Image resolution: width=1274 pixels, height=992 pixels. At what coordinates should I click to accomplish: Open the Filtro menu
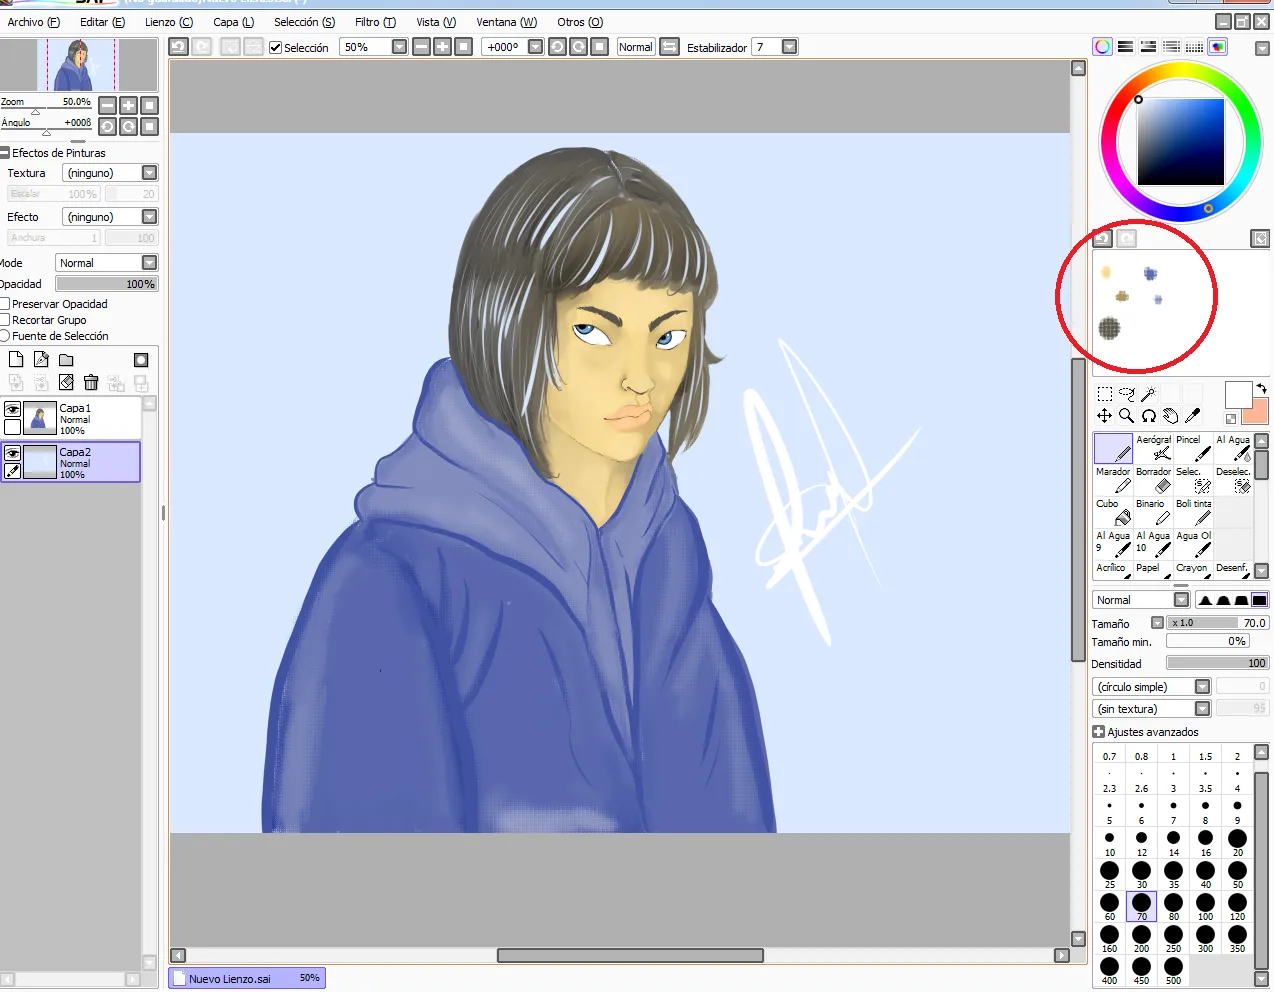[375, 22]
